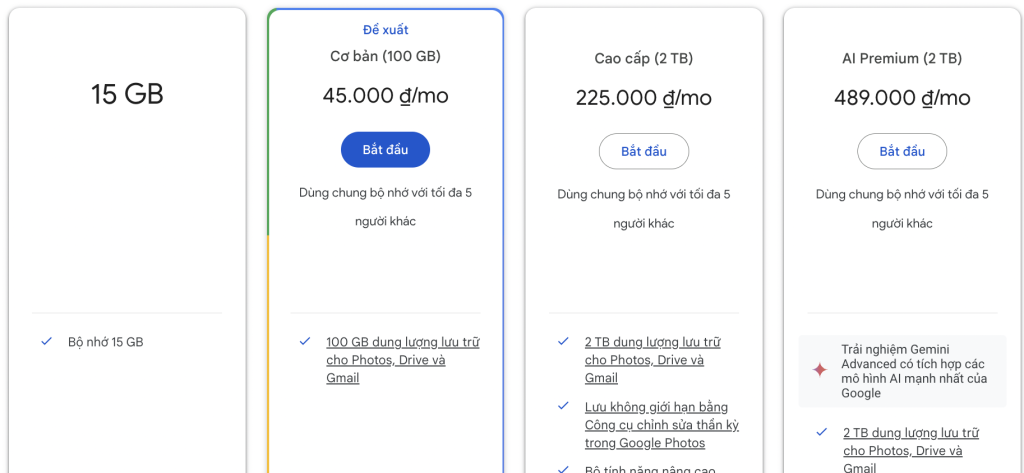Click checkmark beside AI Premium 2 TB storage
The image size is (1024, 473).
(822, 432)
